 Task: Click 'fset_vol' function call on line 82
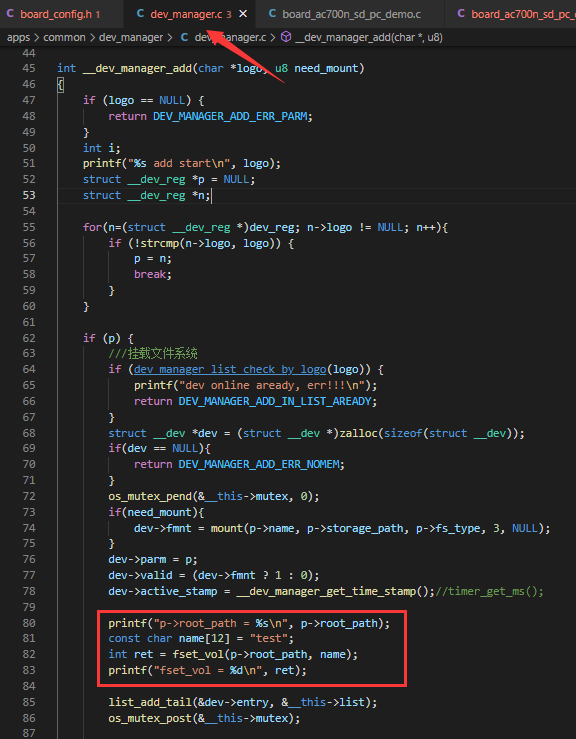(198, 655)
